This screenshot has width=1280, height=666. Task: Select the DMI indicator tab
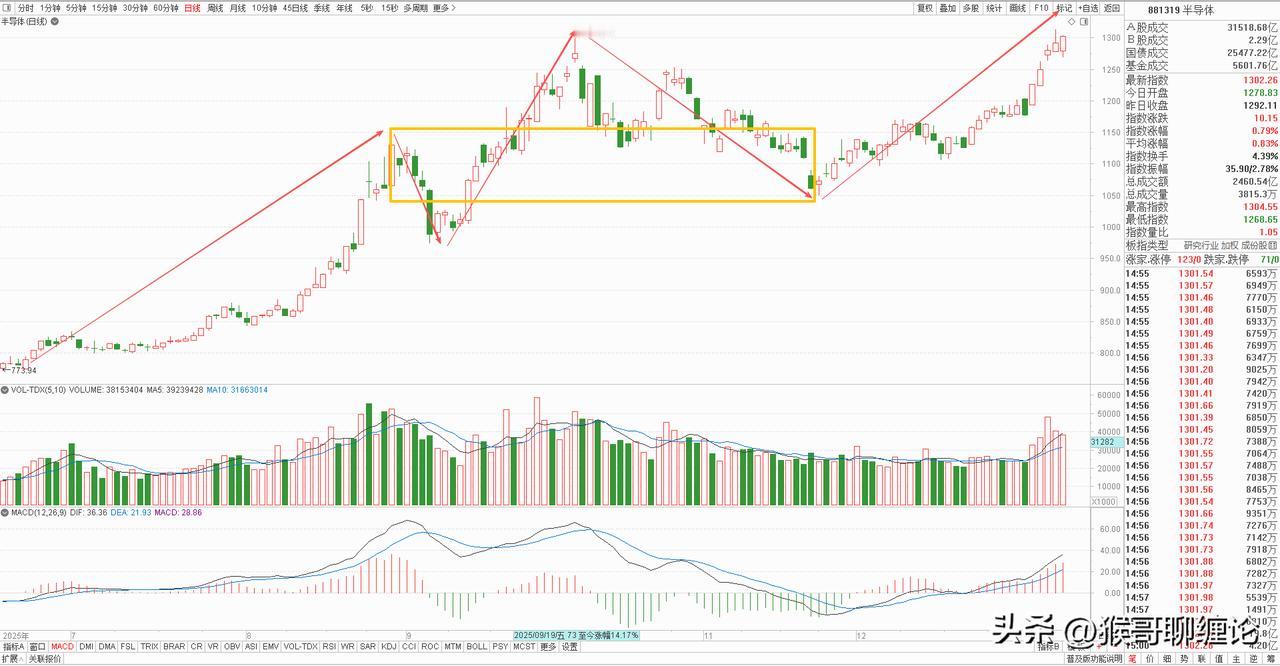[x=86, y=646]
